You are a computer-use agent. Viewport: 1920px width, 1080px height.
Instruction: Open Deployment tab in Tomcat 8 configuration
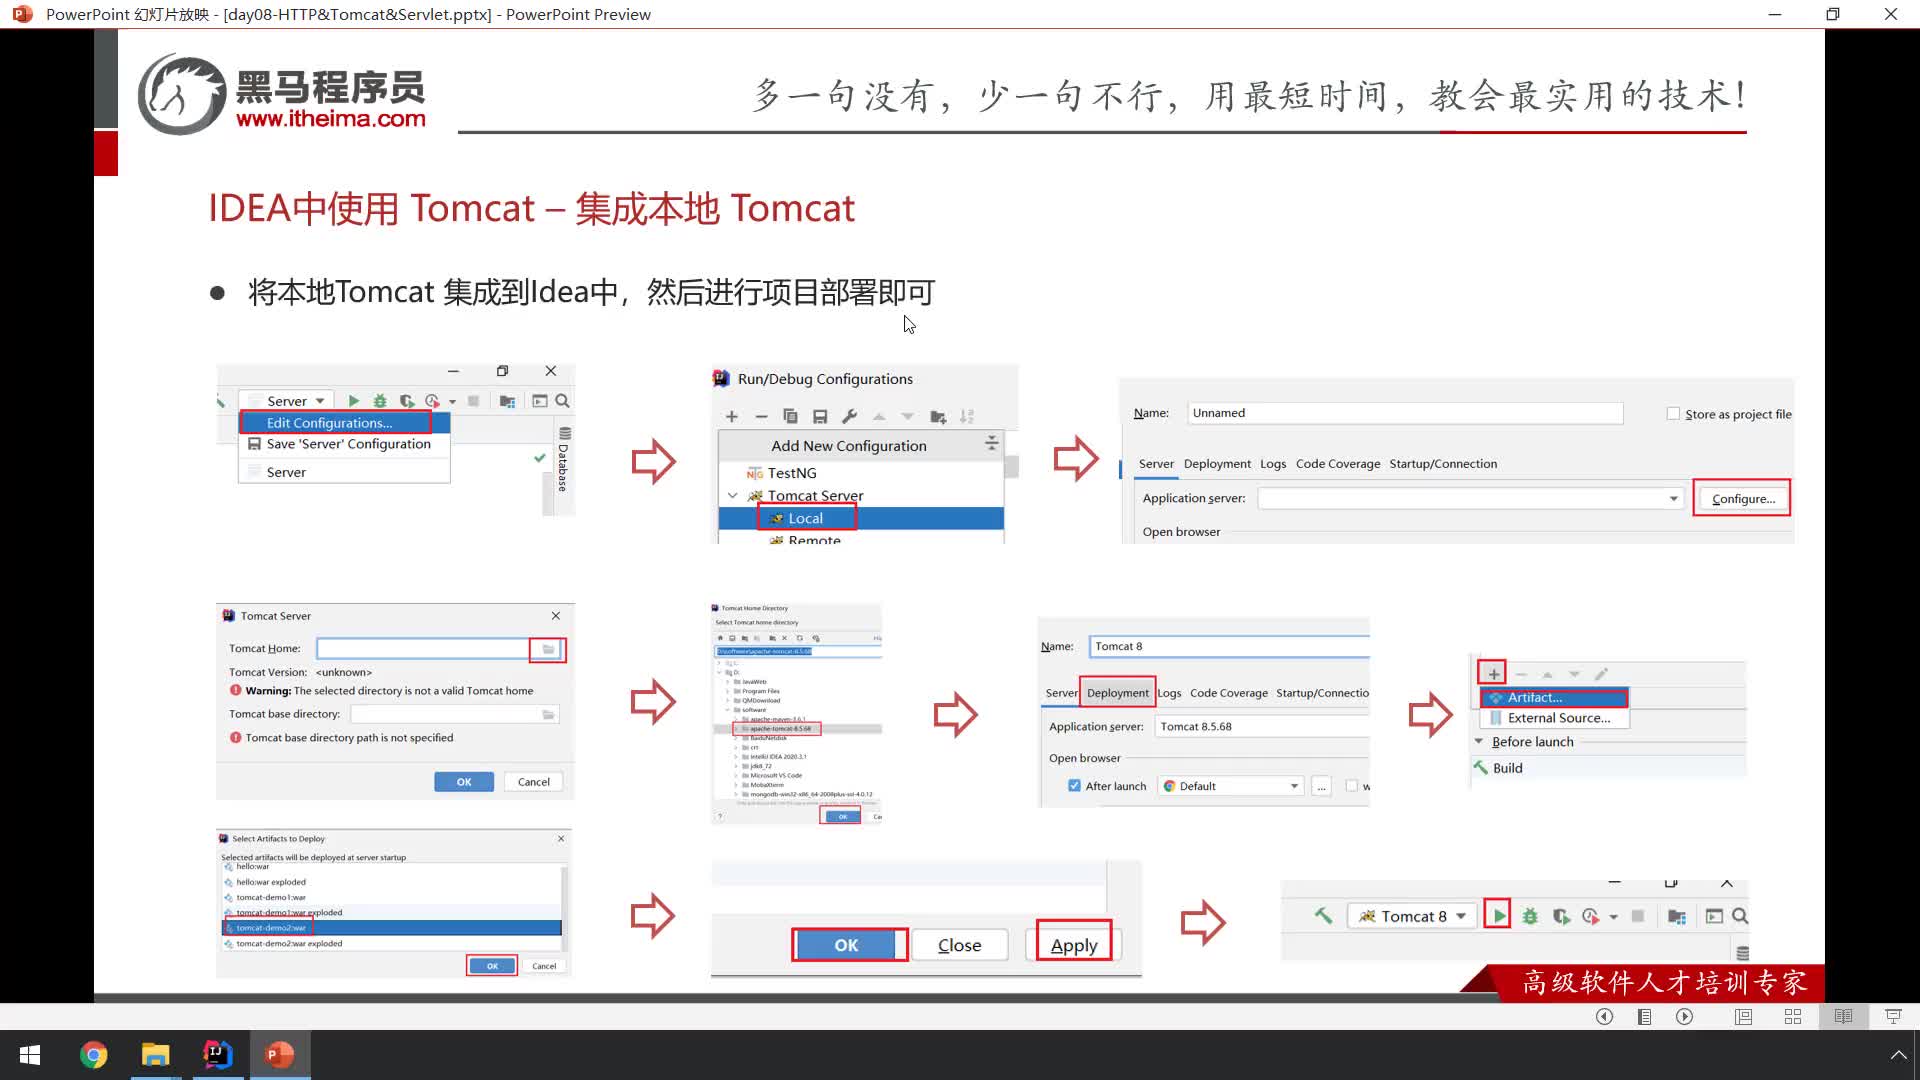tap(1117, 693)
